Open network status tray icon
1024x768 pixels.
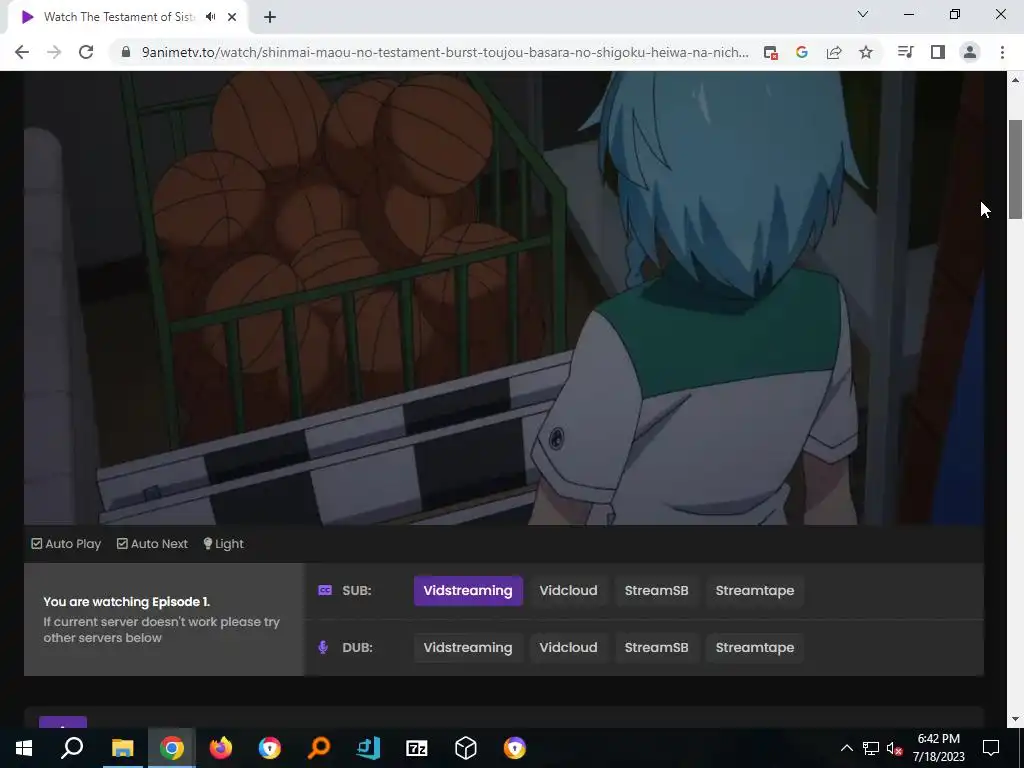[871, 748]
